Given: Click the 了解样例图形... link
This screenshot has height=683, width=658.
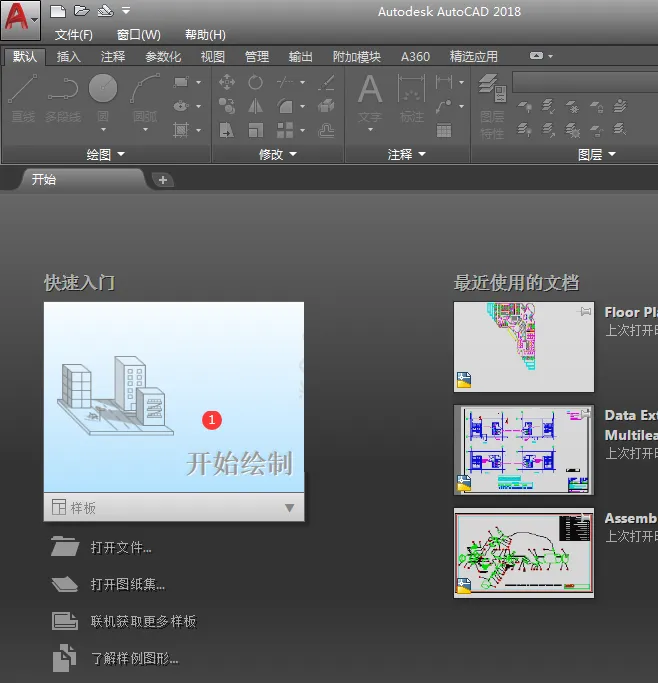Looking at the screenshot, I should pyautogui.click(x=135, y=658).
